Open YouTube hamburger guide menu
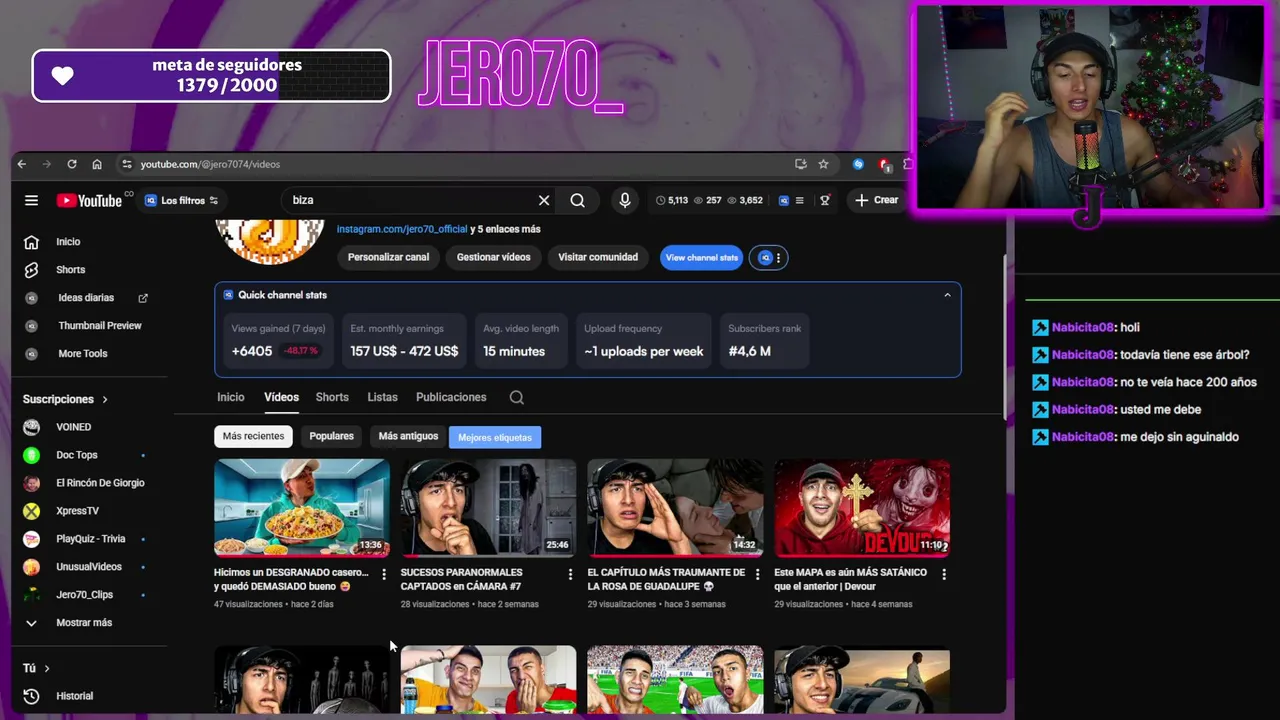 pyautogui.click(x=31, y=200)
